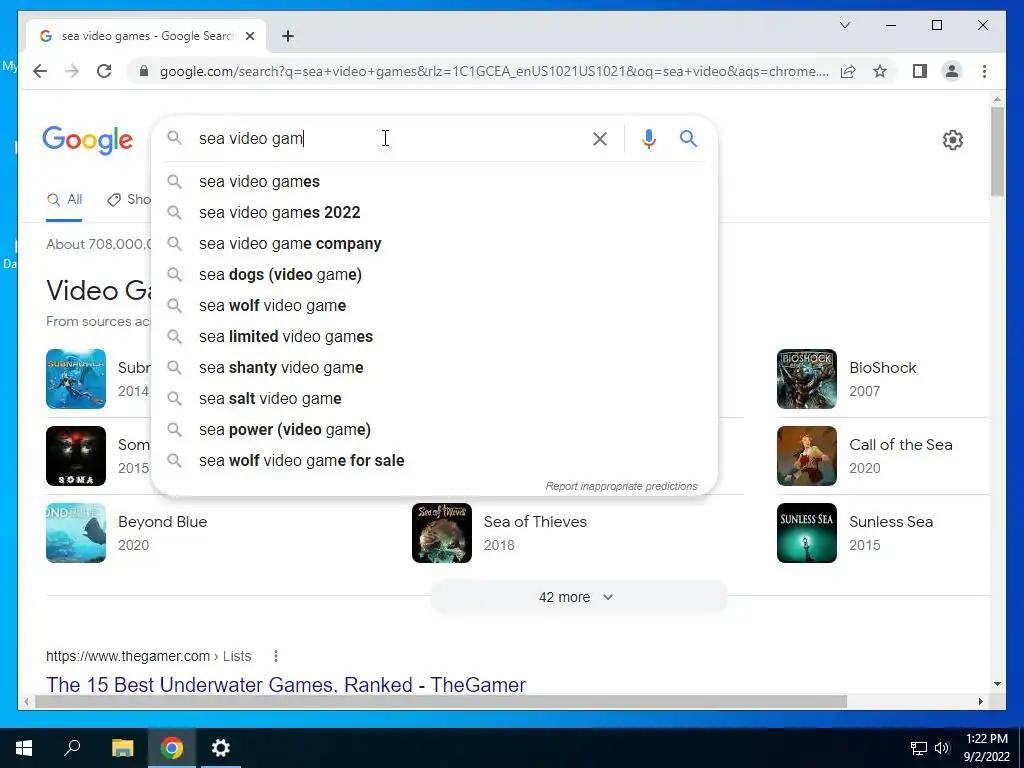Click the SOMA cover thumbnail

click(76, 456)
